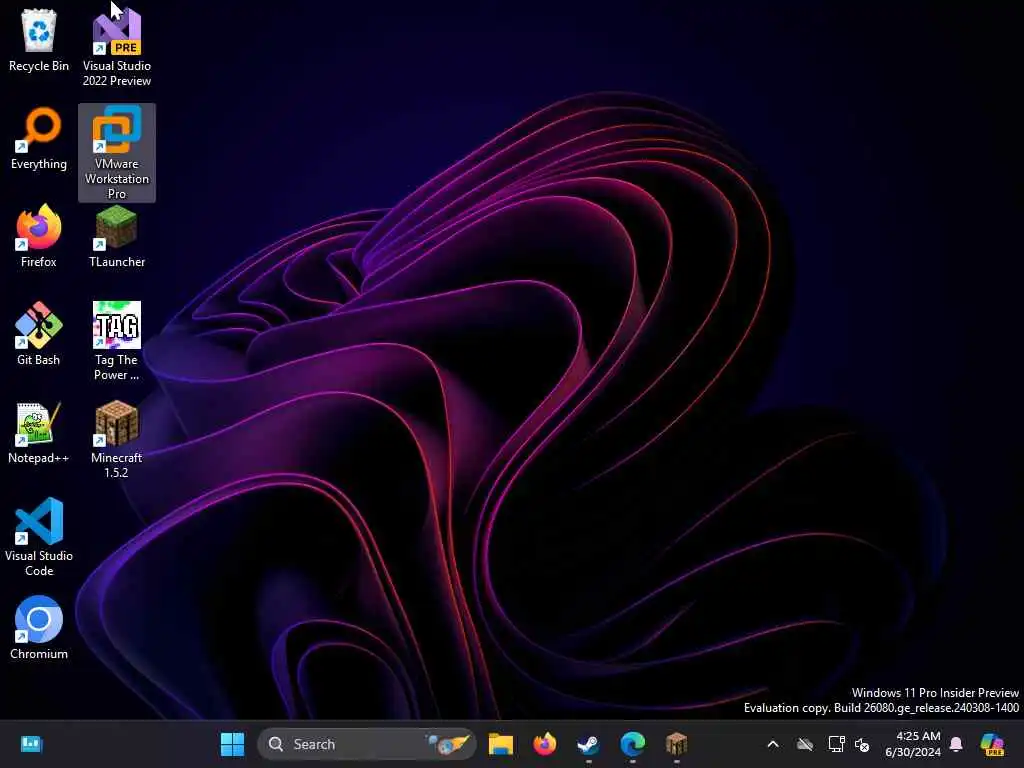The height and width of the screenshot is (768, 1024).
Task: Select Tag The Power desktop icon
Action: click(117, 341)
